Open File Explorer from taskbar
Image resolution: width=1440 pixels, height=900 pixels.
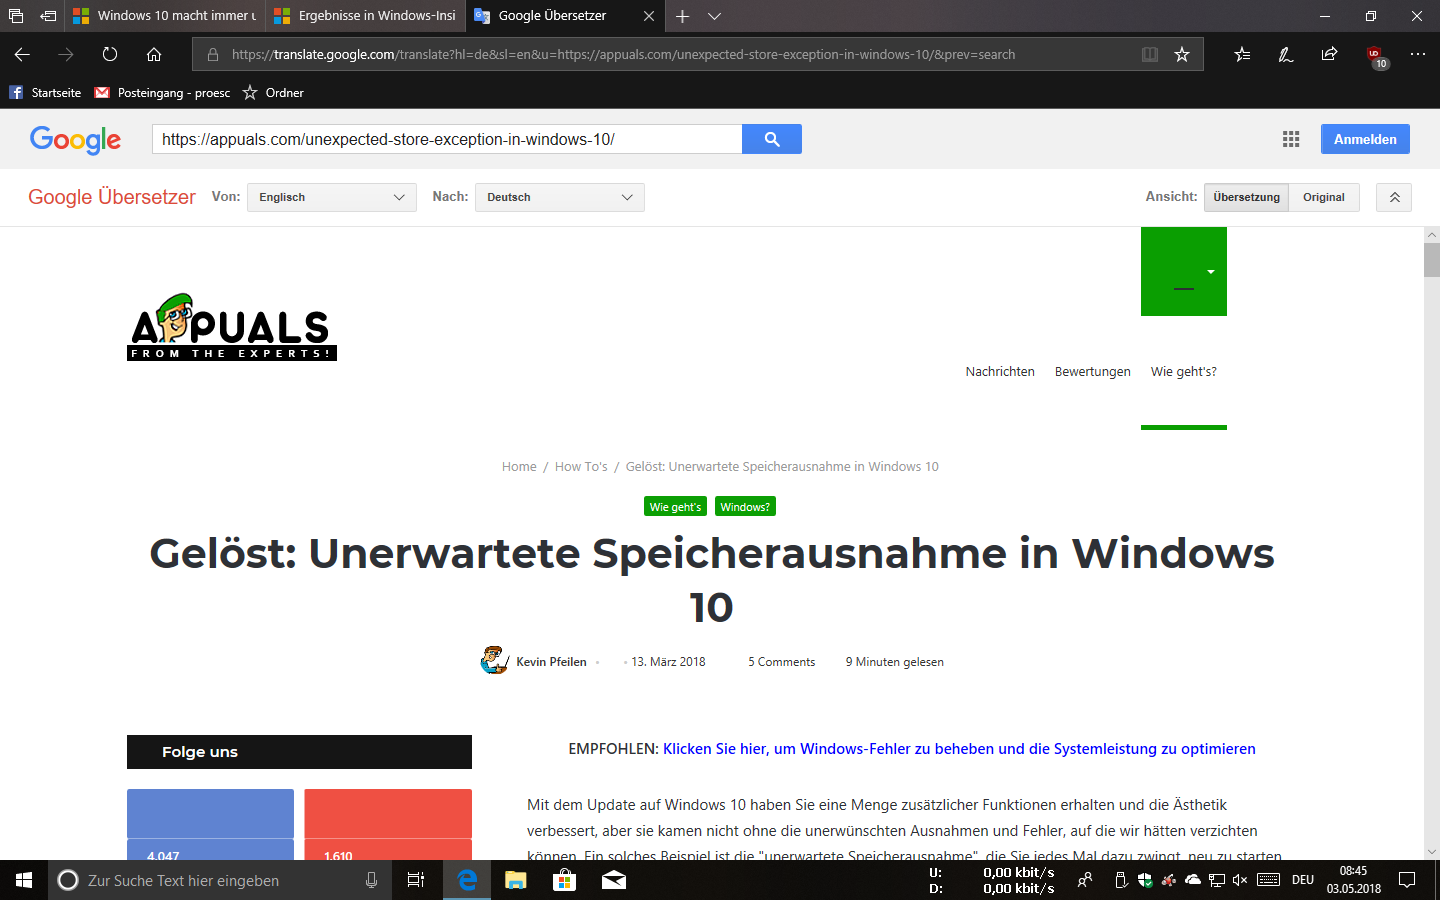[516, 880]
